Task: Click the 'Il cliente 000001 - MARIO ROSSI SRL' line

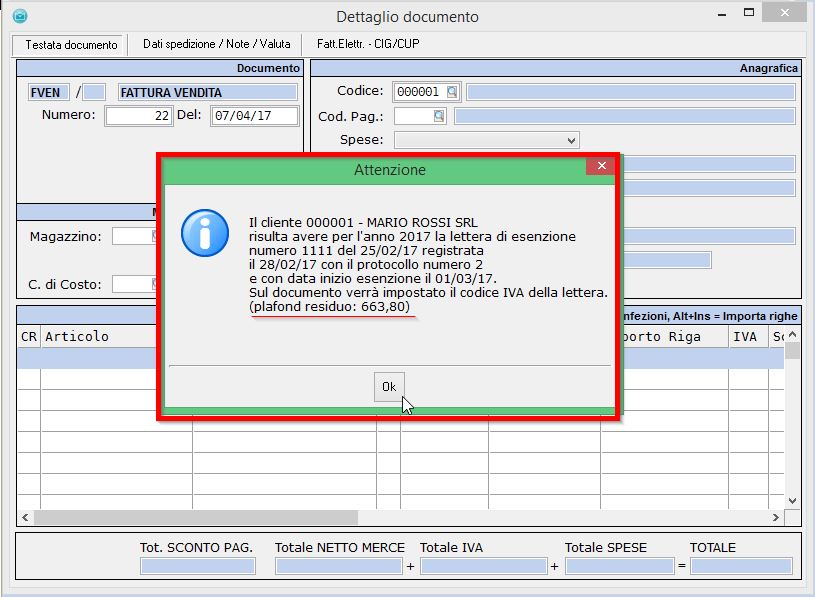Action: click(x=363, y=222)
